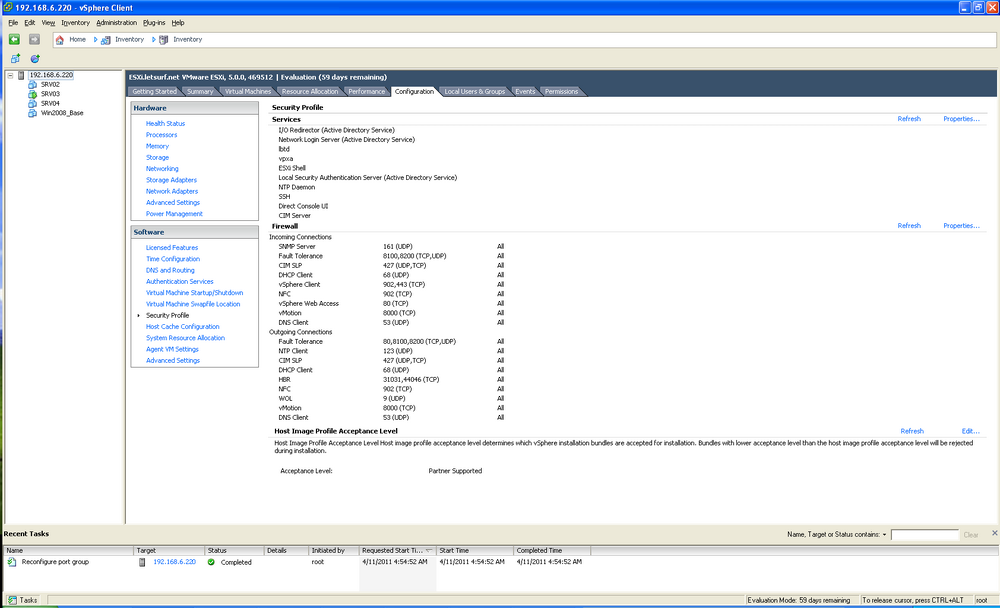Viewport: 1000px width, 608px height.
Task: Open Processors hardware link
Action: 161,135
